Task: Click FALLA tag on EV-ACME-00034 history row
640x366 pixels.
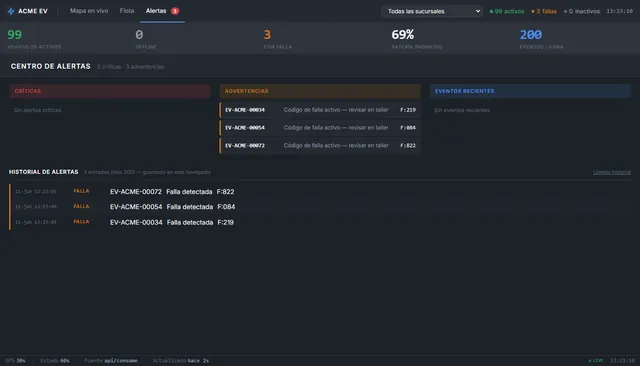Action: 81,222
